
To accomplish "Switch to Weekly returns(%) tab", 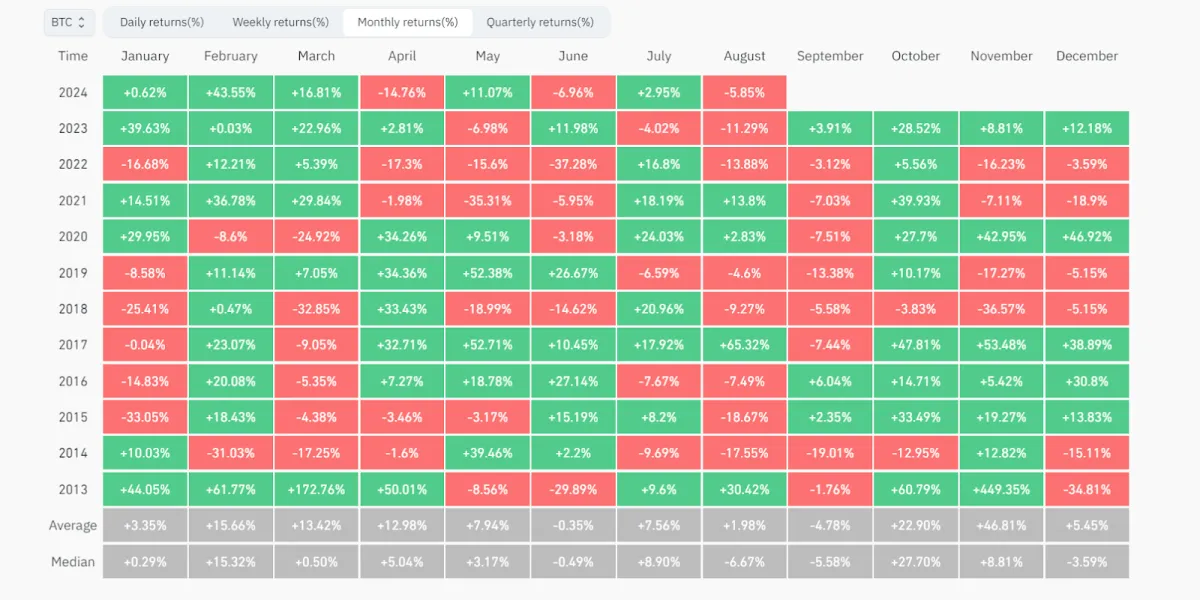I will tap(280, 22).
